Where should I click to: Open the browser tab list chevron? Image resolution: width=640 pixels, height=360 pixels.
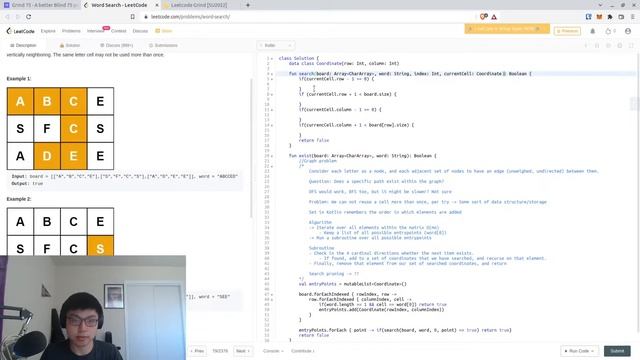tap(600, 5)
